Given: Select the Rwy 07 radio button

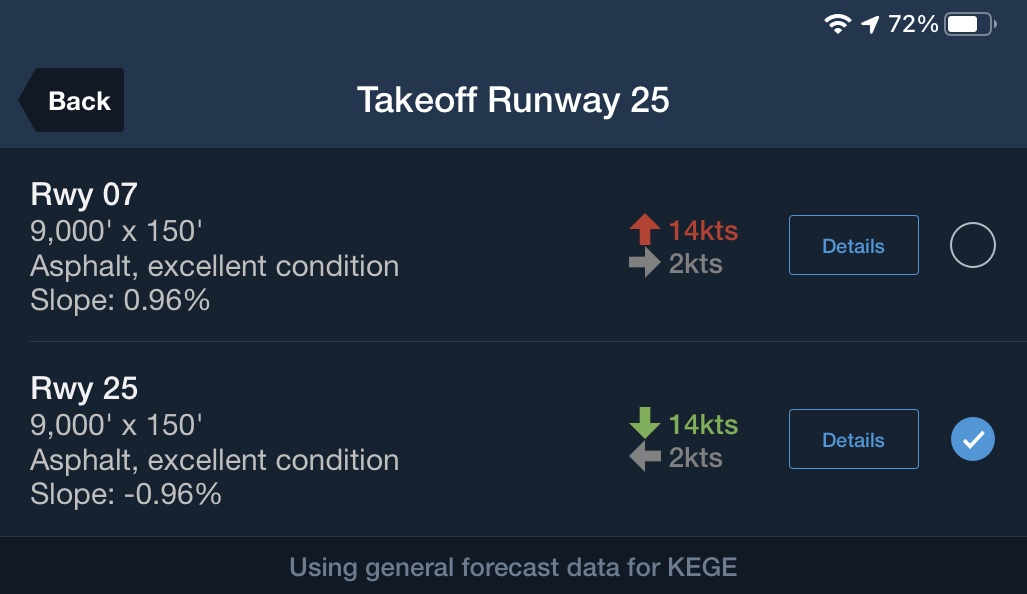Looking at the screenshot, I should point(972,245).
